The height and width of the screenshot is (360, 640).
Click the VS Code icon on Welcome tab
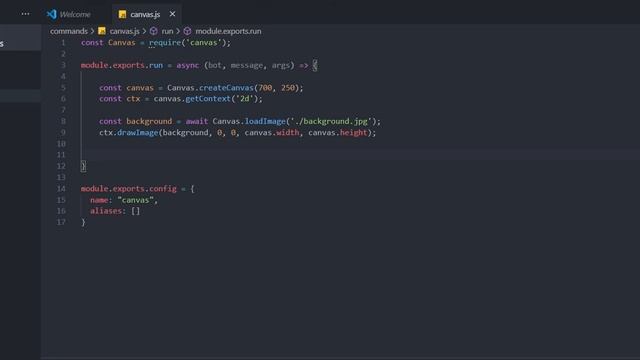coord(52,14)
